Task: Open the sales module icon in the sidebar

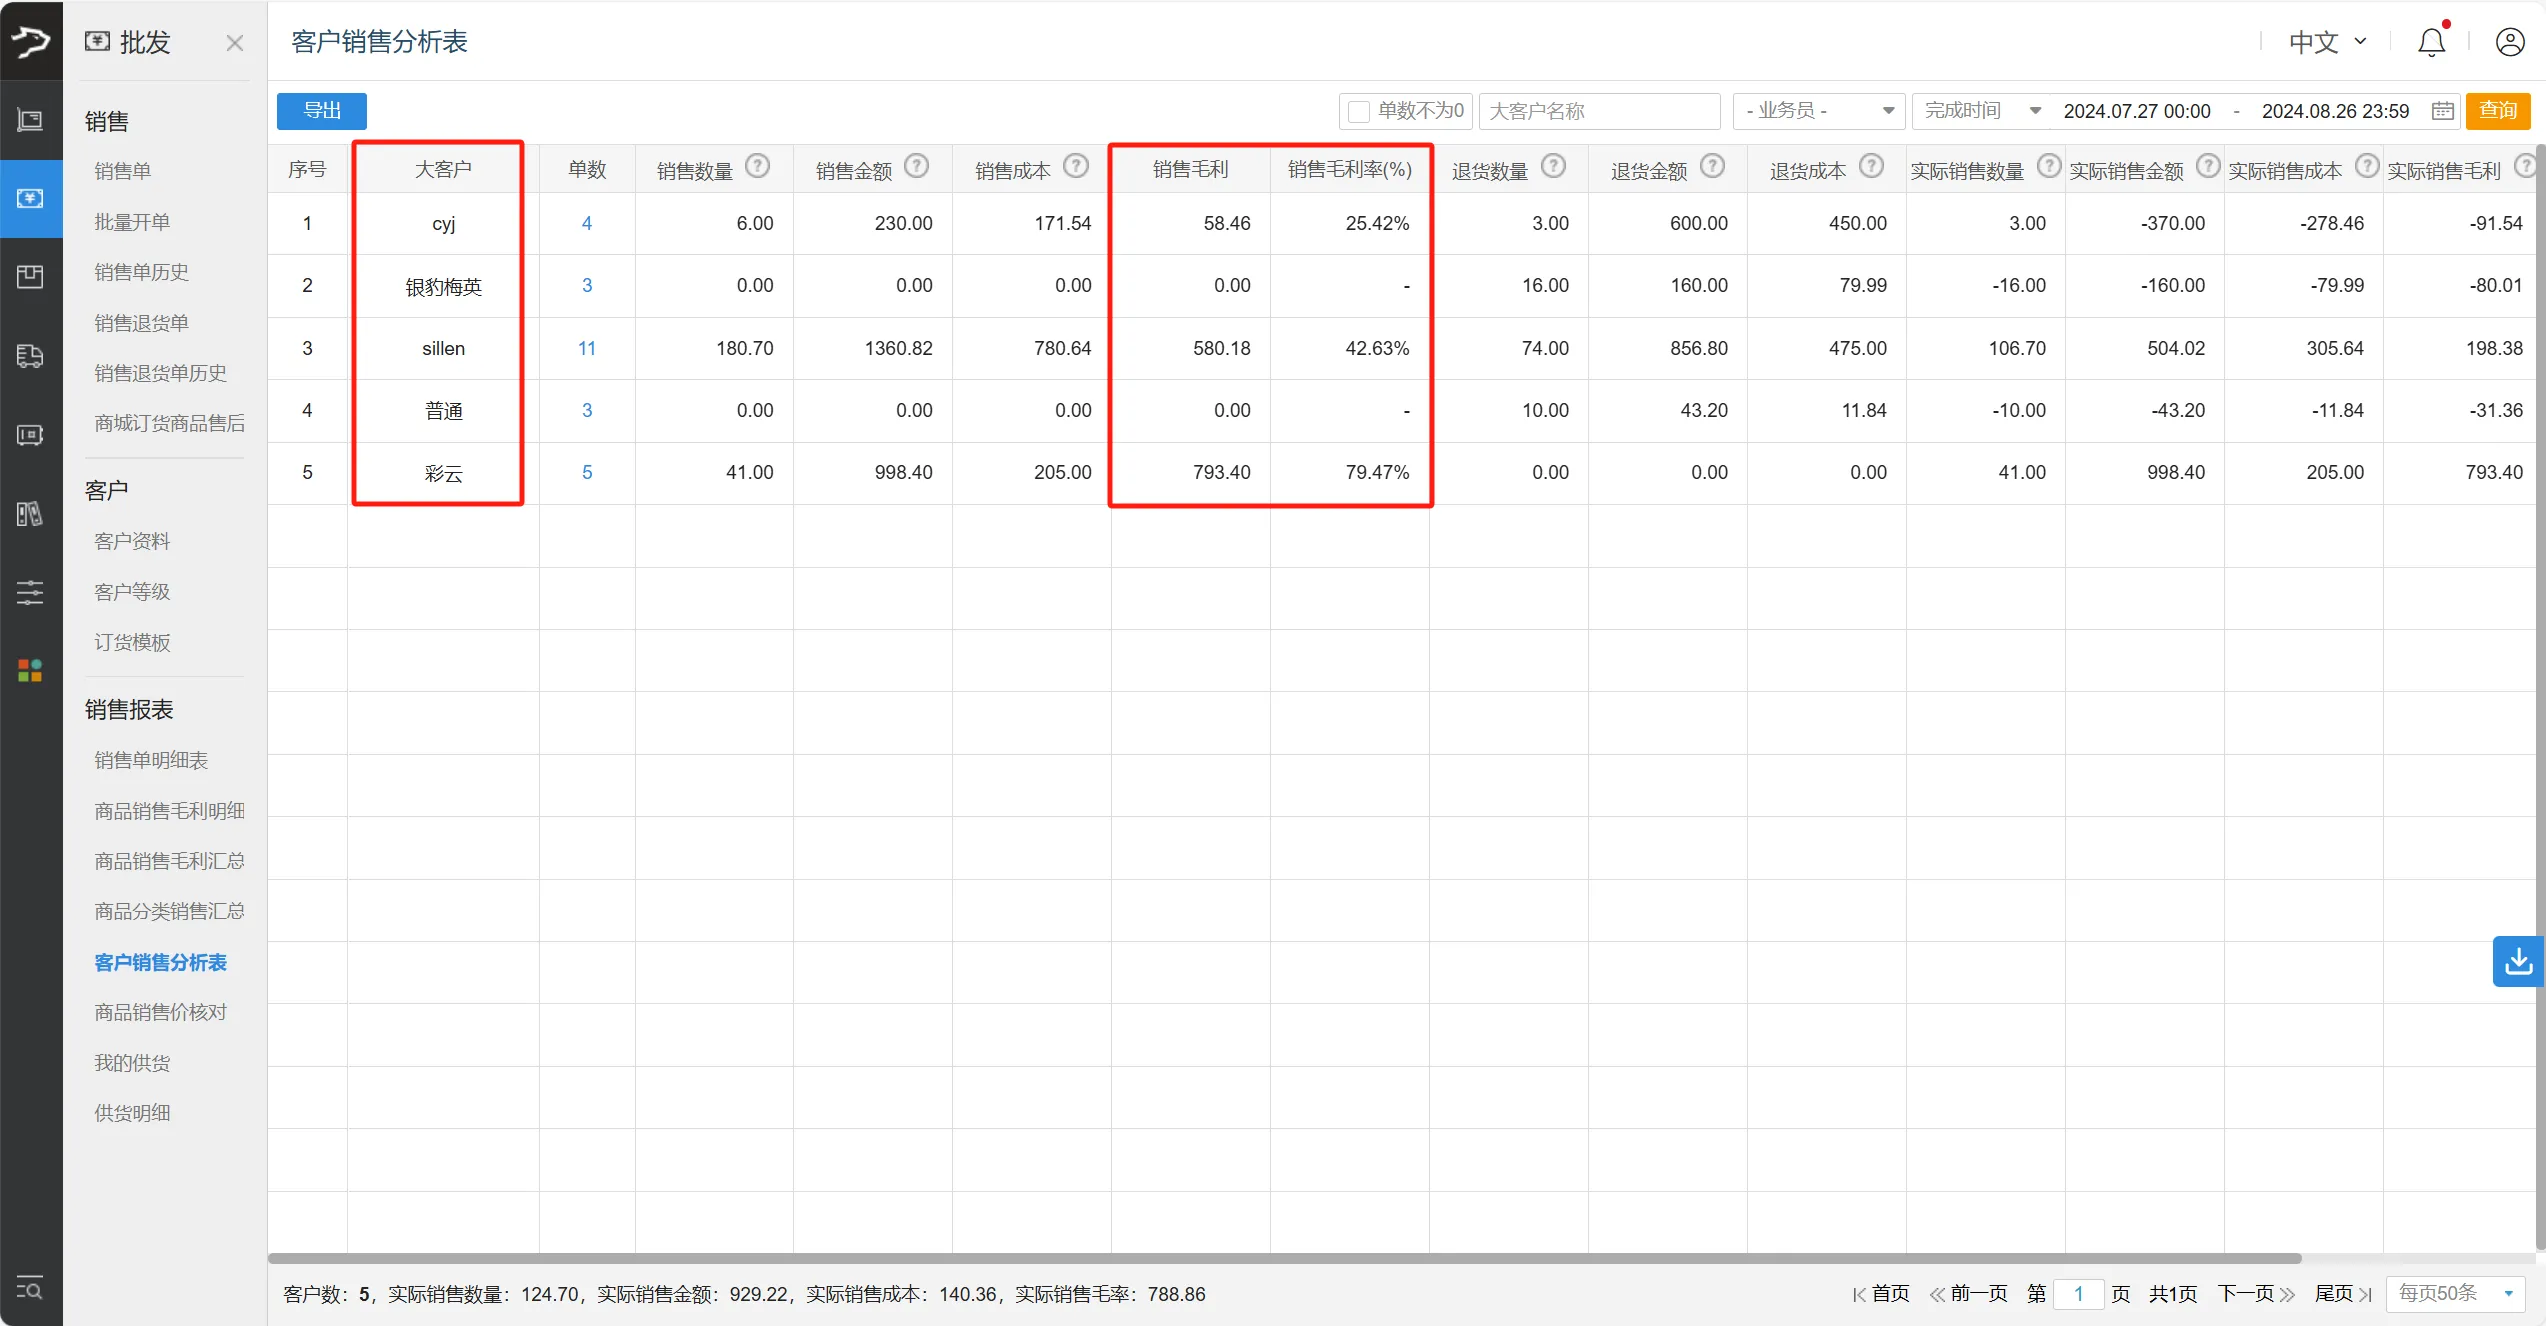Action: (x=30, y=199)
